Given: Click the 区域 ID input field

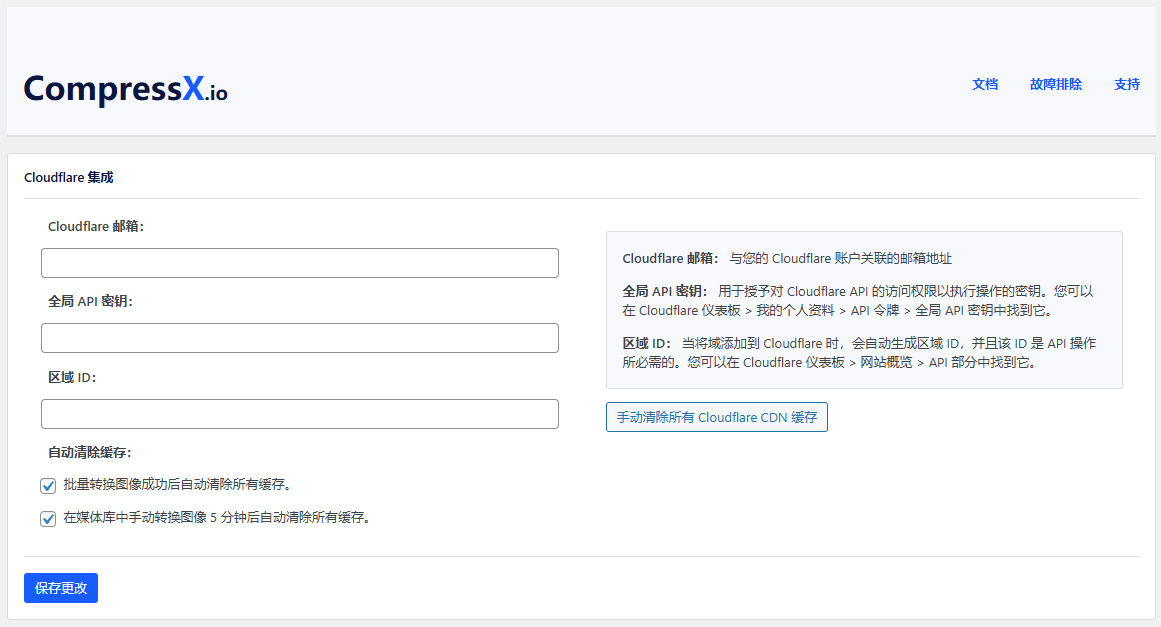Looking at the screenshot, I should point(299,414).
